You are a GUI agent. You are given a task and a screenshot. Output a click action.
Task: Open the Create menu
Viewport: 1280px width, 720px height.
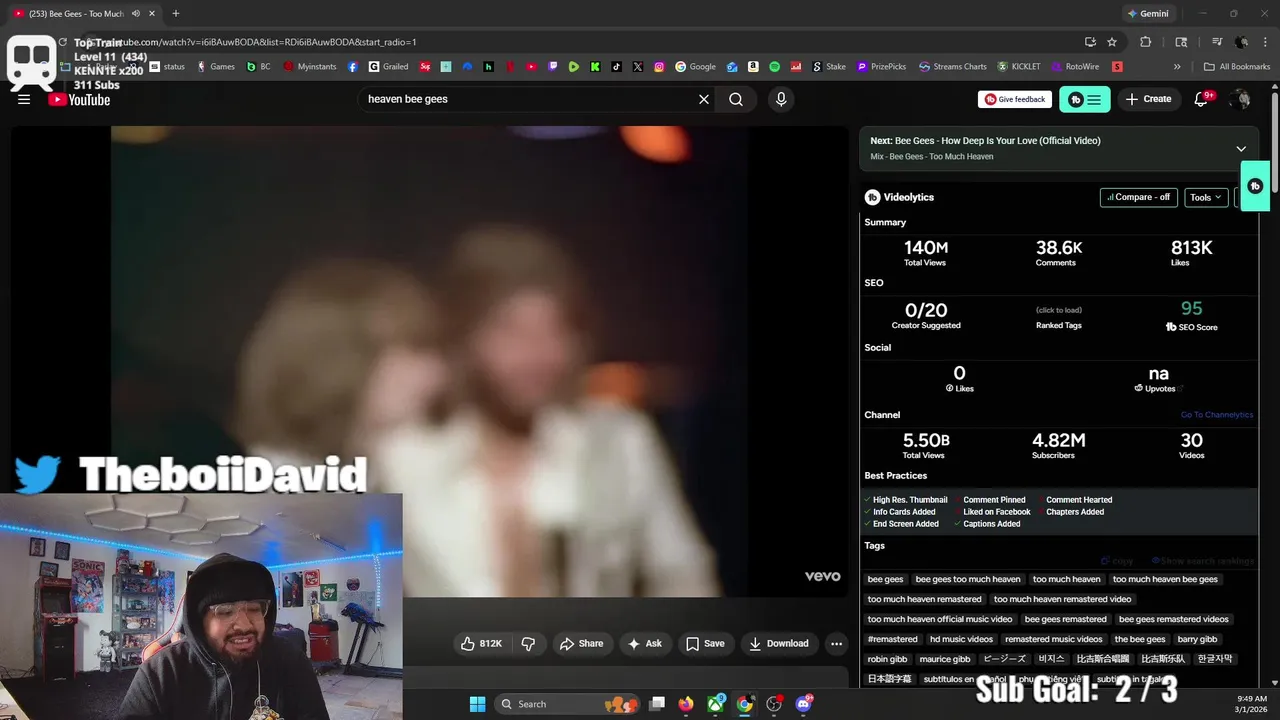click(1148, 99)
